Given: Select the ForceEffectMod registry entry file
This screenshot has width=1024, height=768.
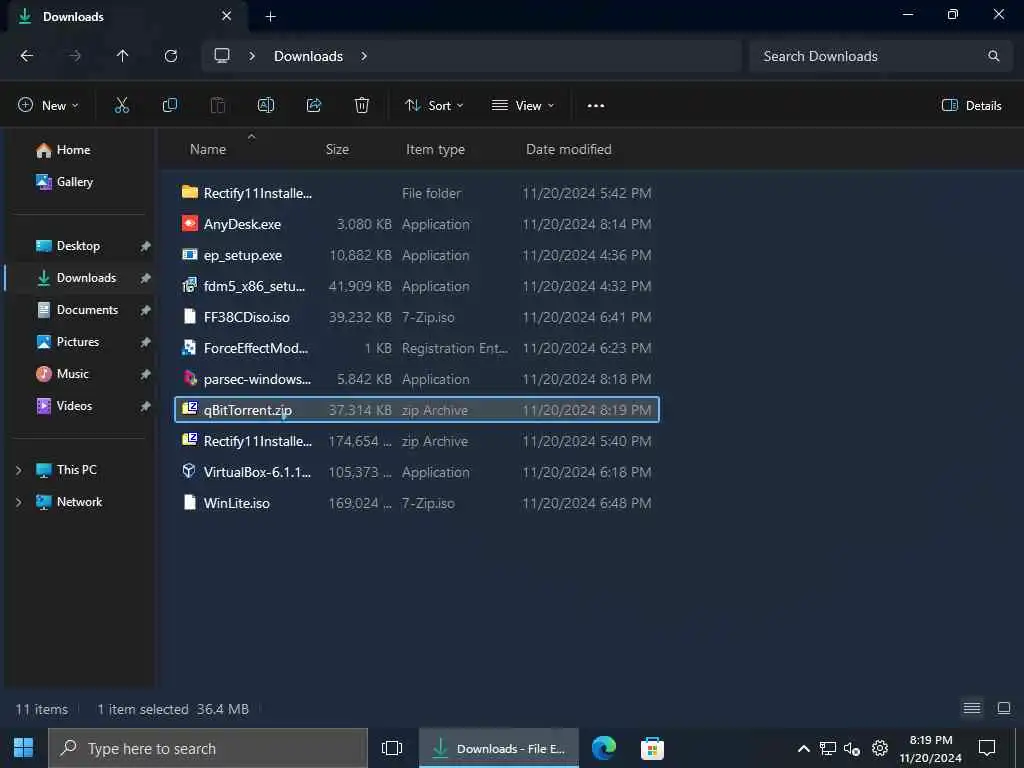Looking at the screenshot, I should tap(417, 348).
